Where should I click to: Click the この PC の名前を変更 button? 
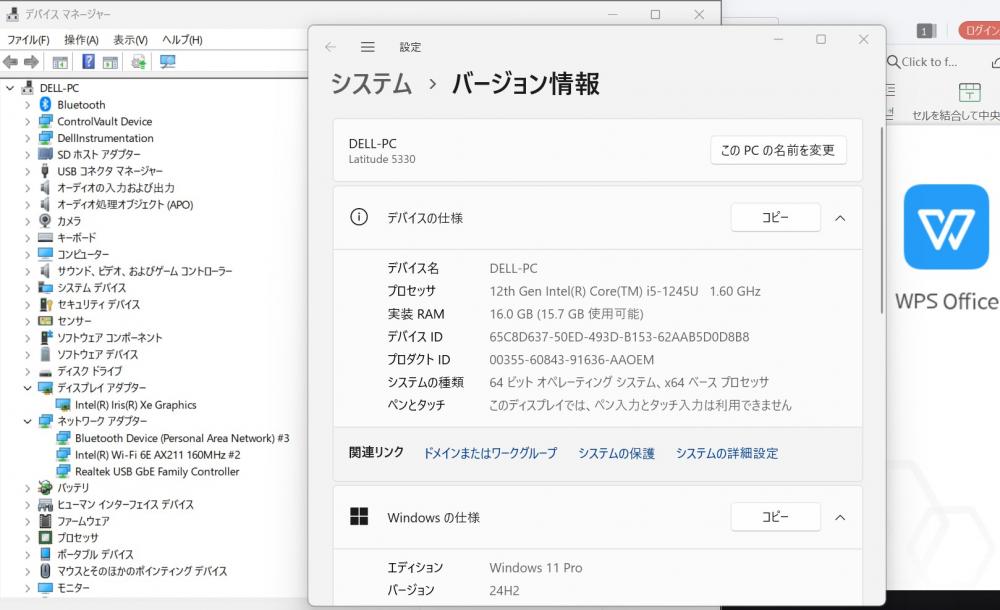[778, 150]
